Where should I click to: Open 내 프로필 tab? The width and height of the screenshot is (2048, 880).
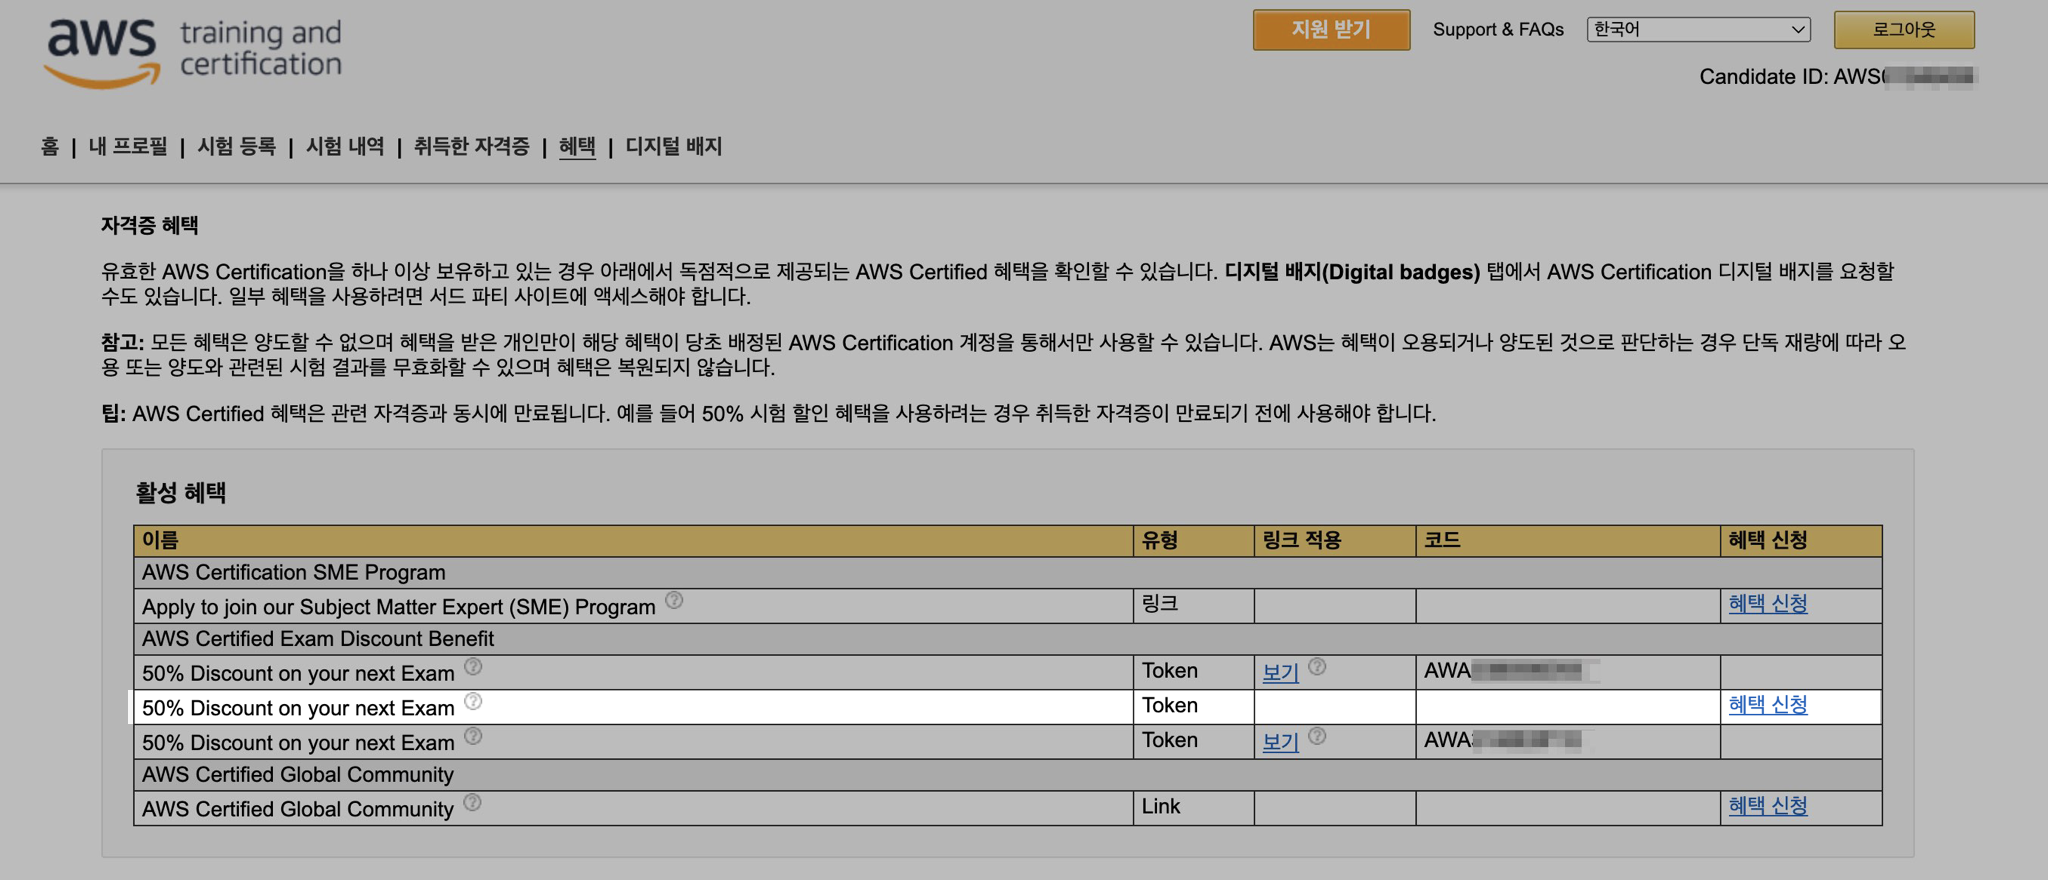point(128,146)
